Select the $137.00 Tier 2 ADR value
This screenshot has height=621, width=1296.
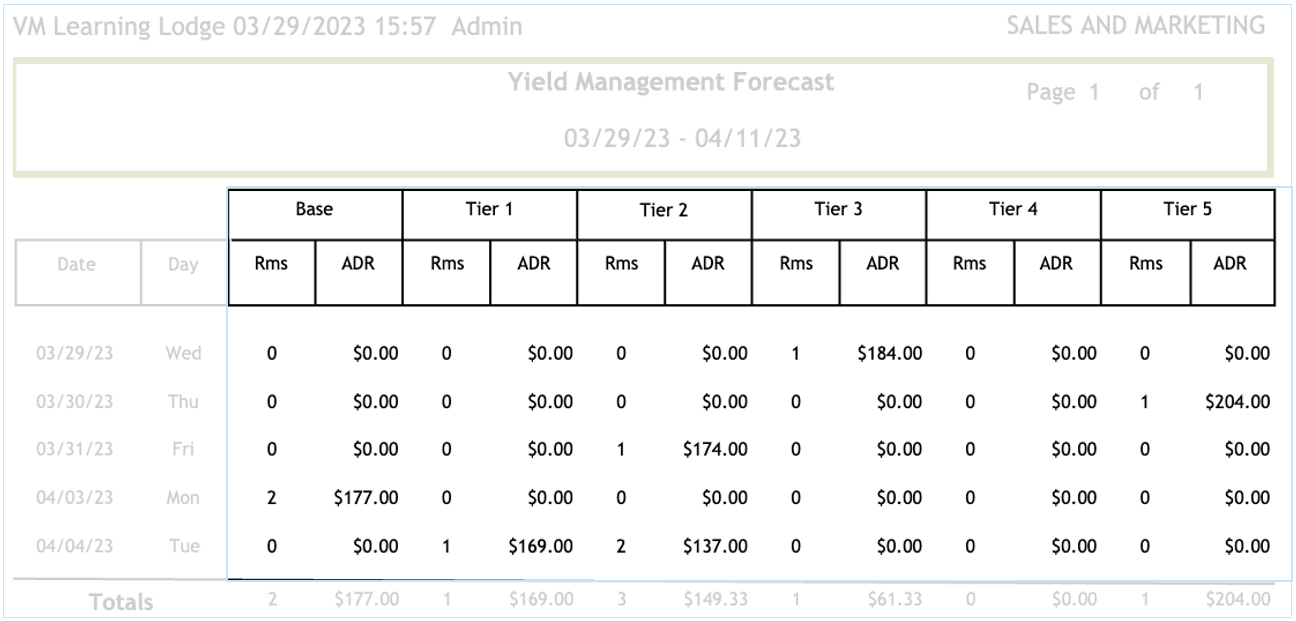714,547
